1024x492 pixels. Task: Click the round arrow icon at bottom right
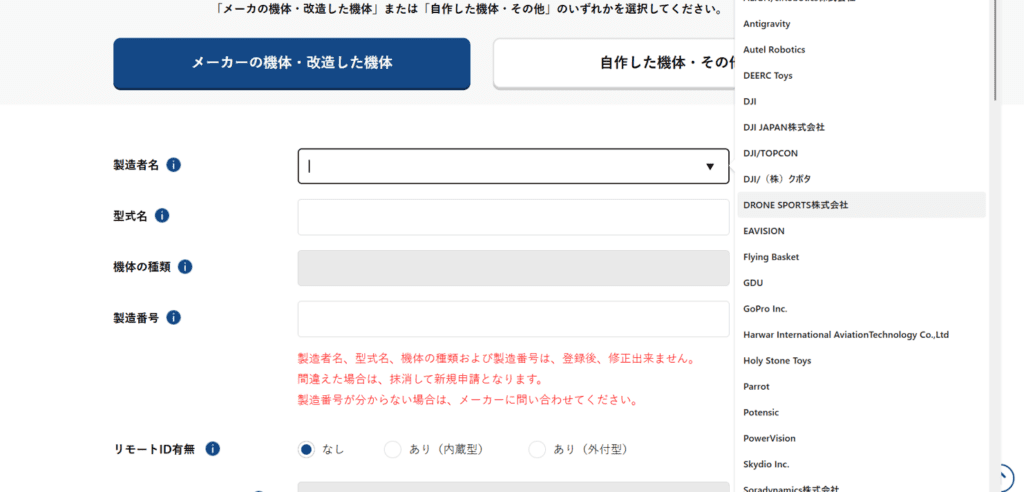[1004, 476]
